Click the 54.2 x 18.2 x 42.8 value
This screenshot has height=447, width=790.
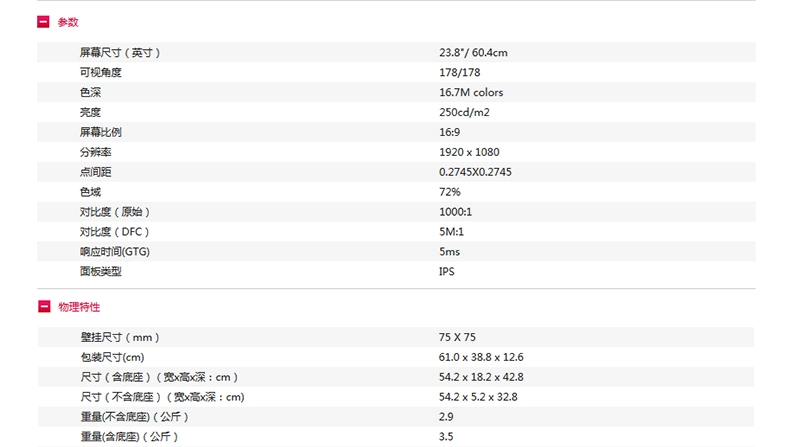pos(481,377)
